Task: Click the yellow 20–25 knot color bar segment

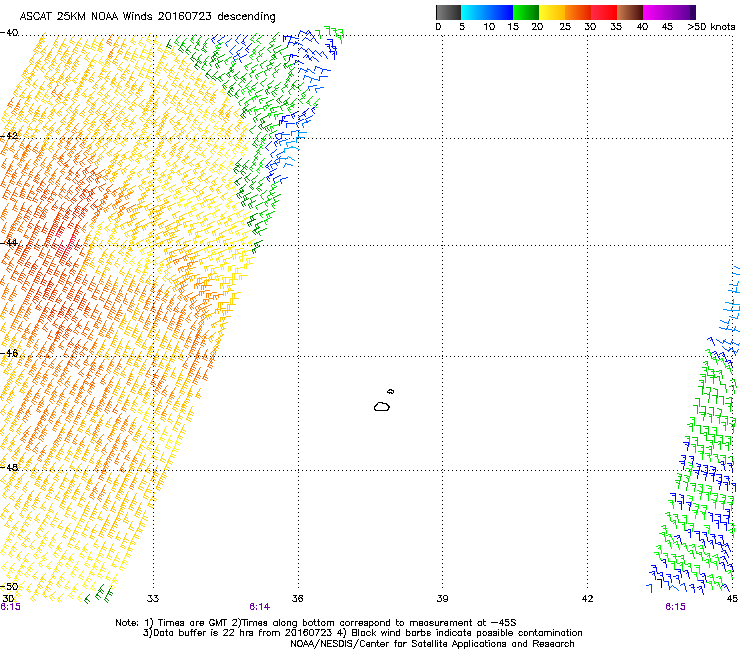Action: 552,12
